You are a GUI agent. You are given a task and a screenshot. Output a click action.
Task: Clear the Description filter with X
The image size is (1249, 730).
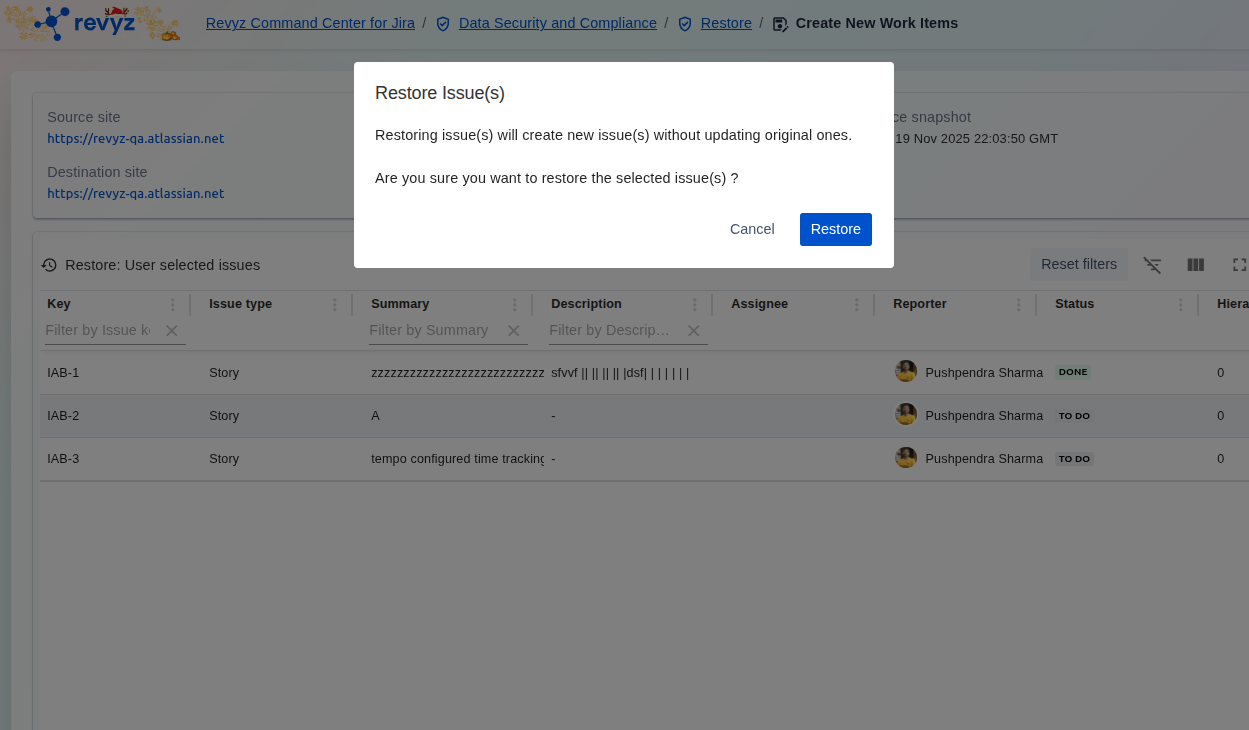coord(694,331)
